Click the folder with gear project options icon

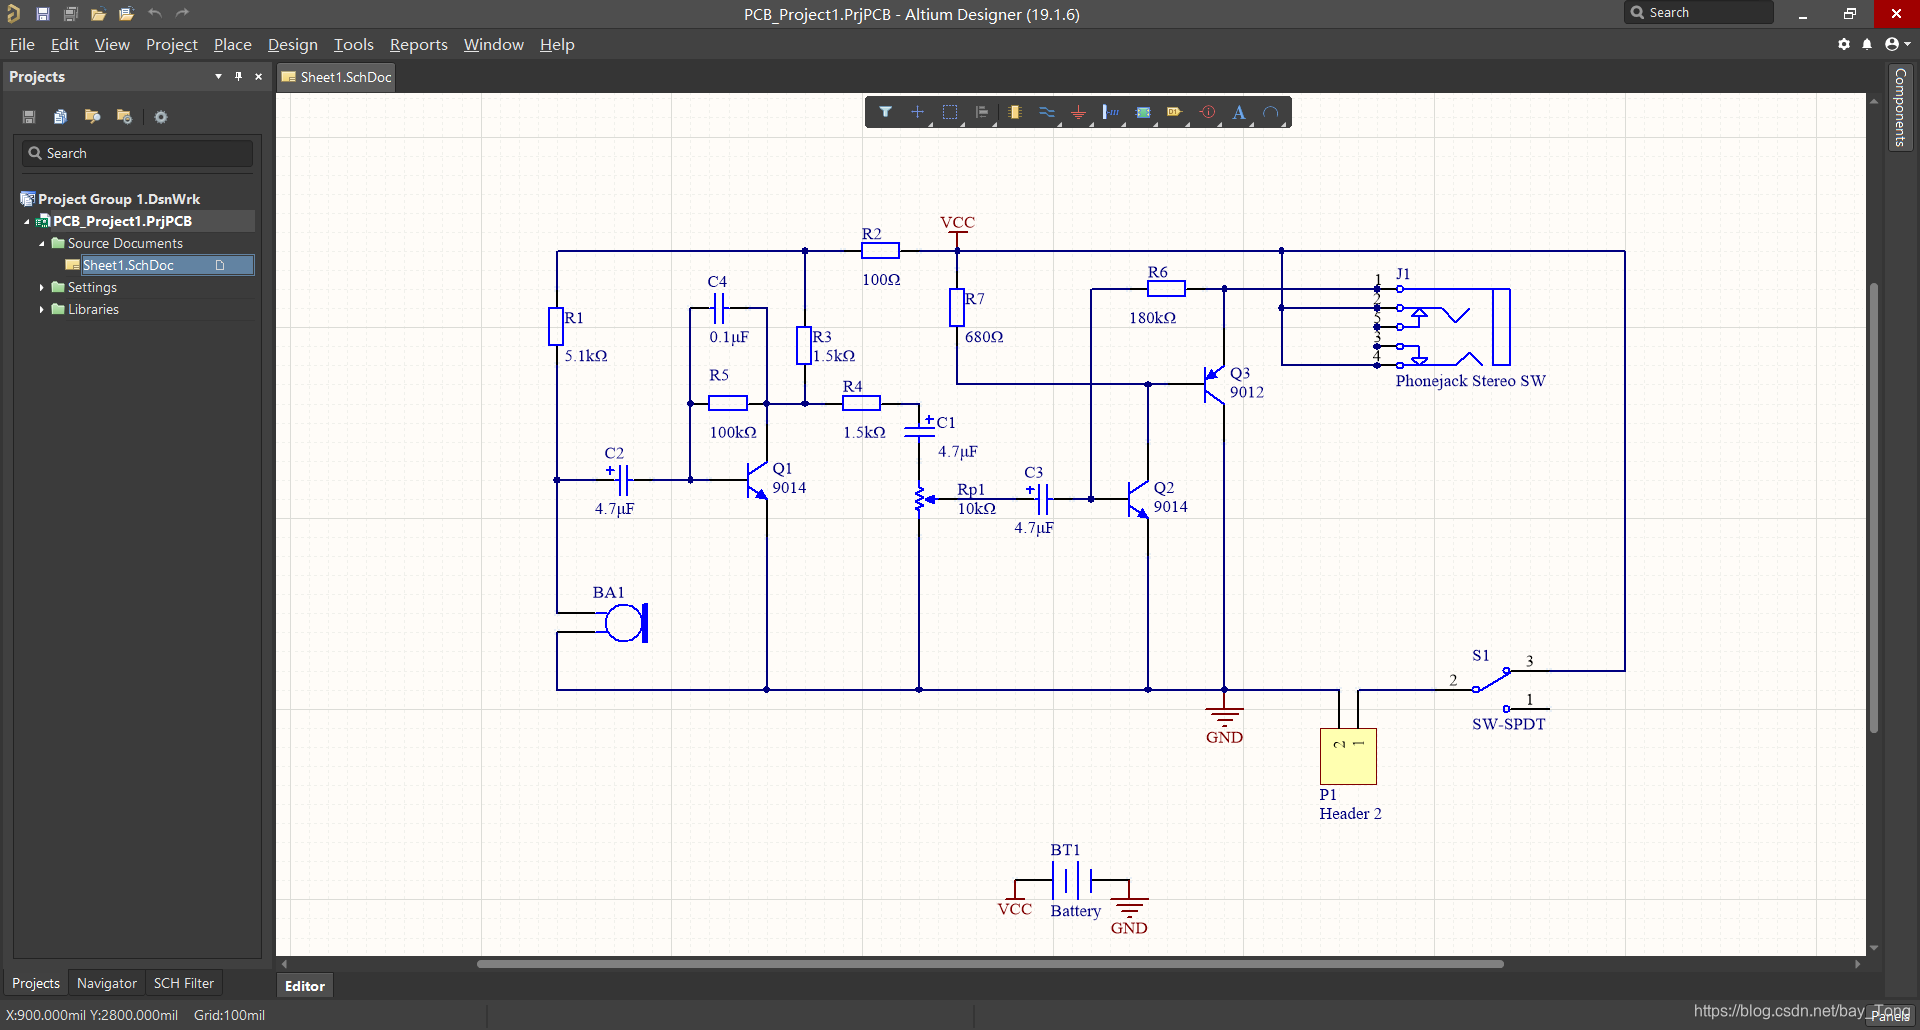(125, 117)
